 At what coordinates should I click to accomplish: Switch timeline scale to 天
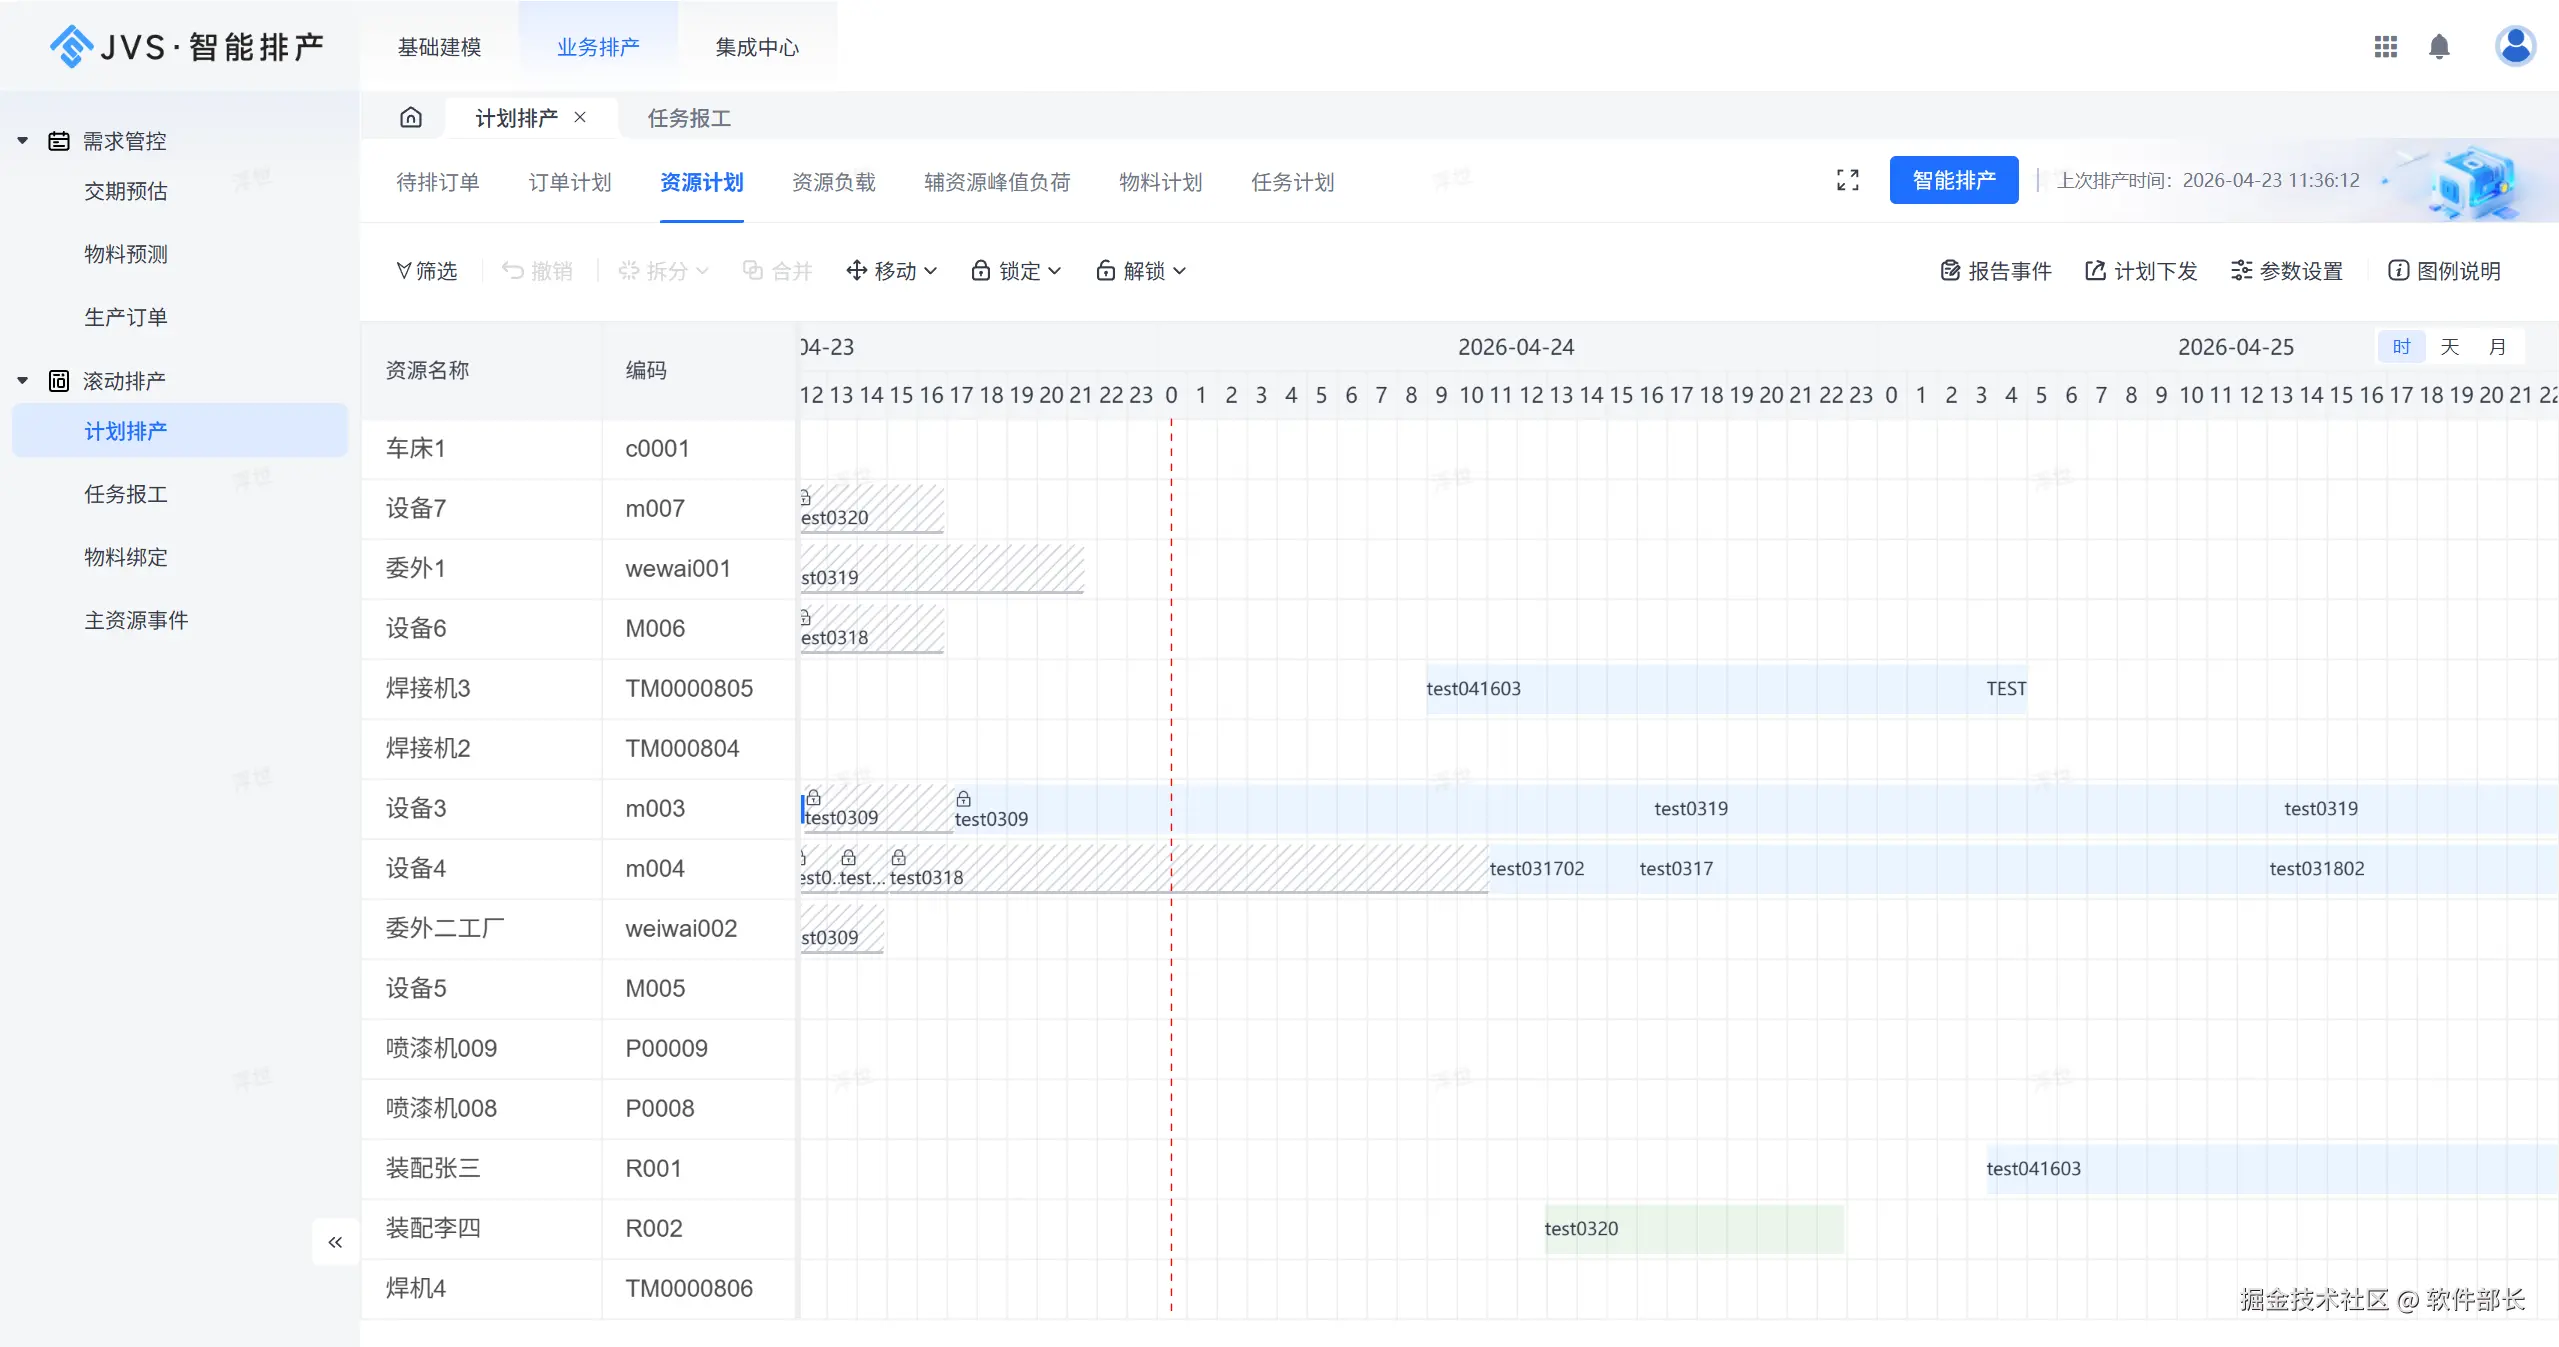[x=2449, y=347]
